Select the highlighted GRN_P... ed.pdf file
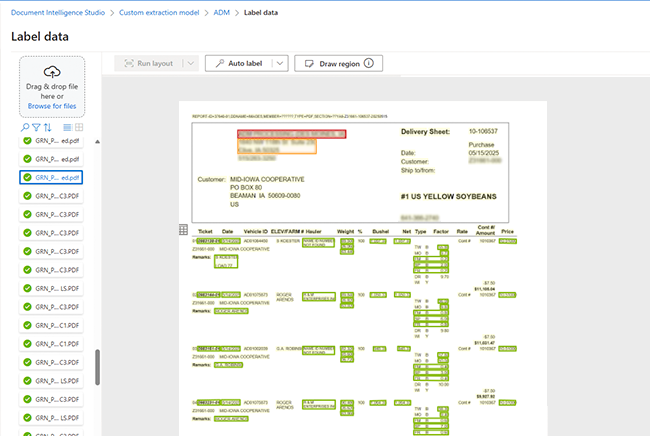 [x=51, y=177]
